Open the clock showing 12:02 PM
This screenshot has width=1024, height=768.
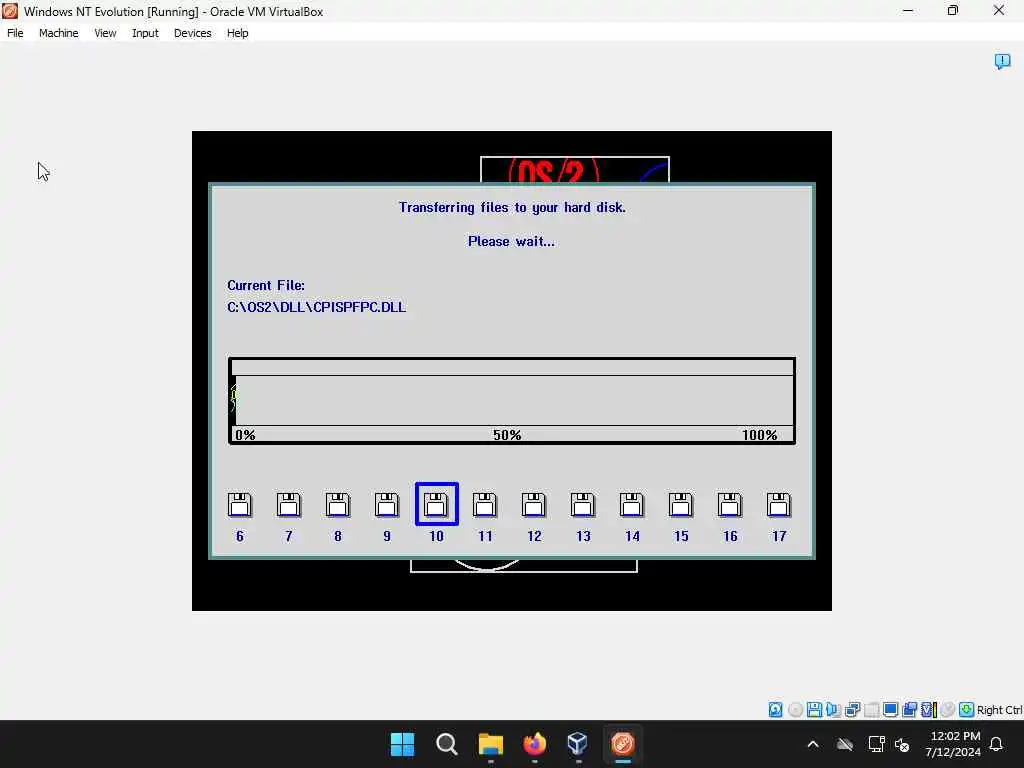953,744
